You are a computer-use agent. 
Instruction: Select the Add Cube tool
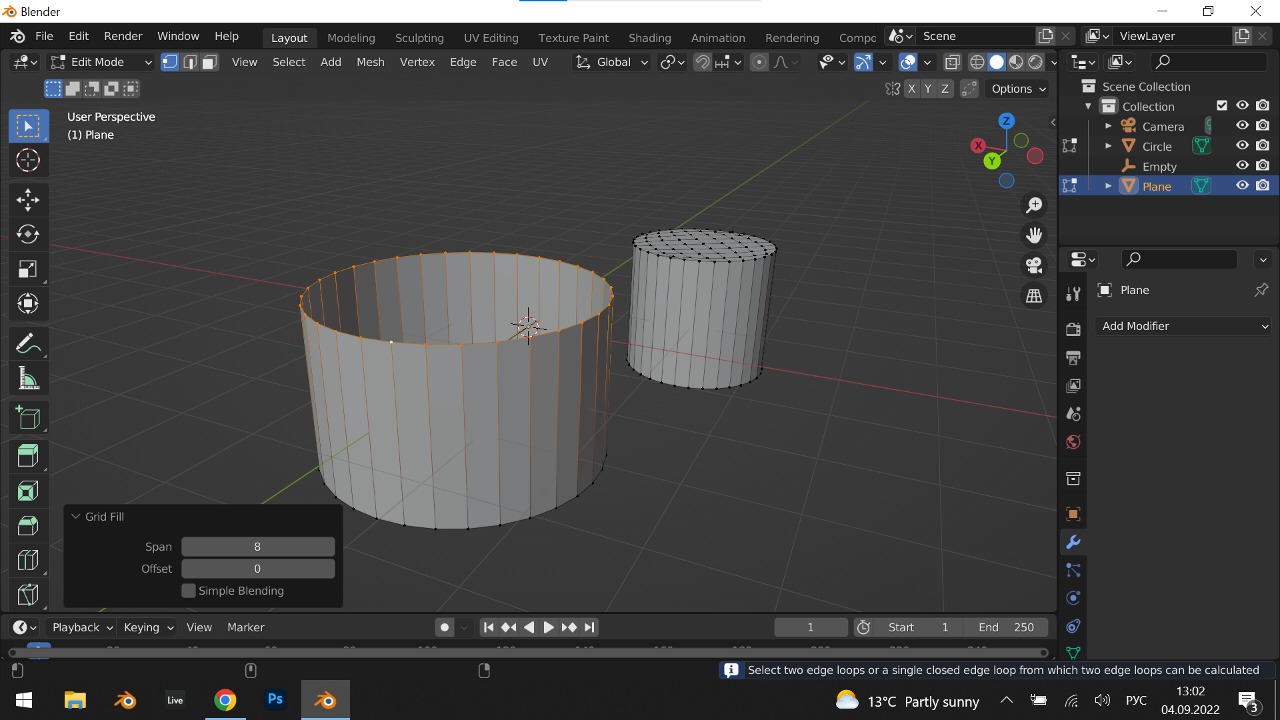(28, 418)
